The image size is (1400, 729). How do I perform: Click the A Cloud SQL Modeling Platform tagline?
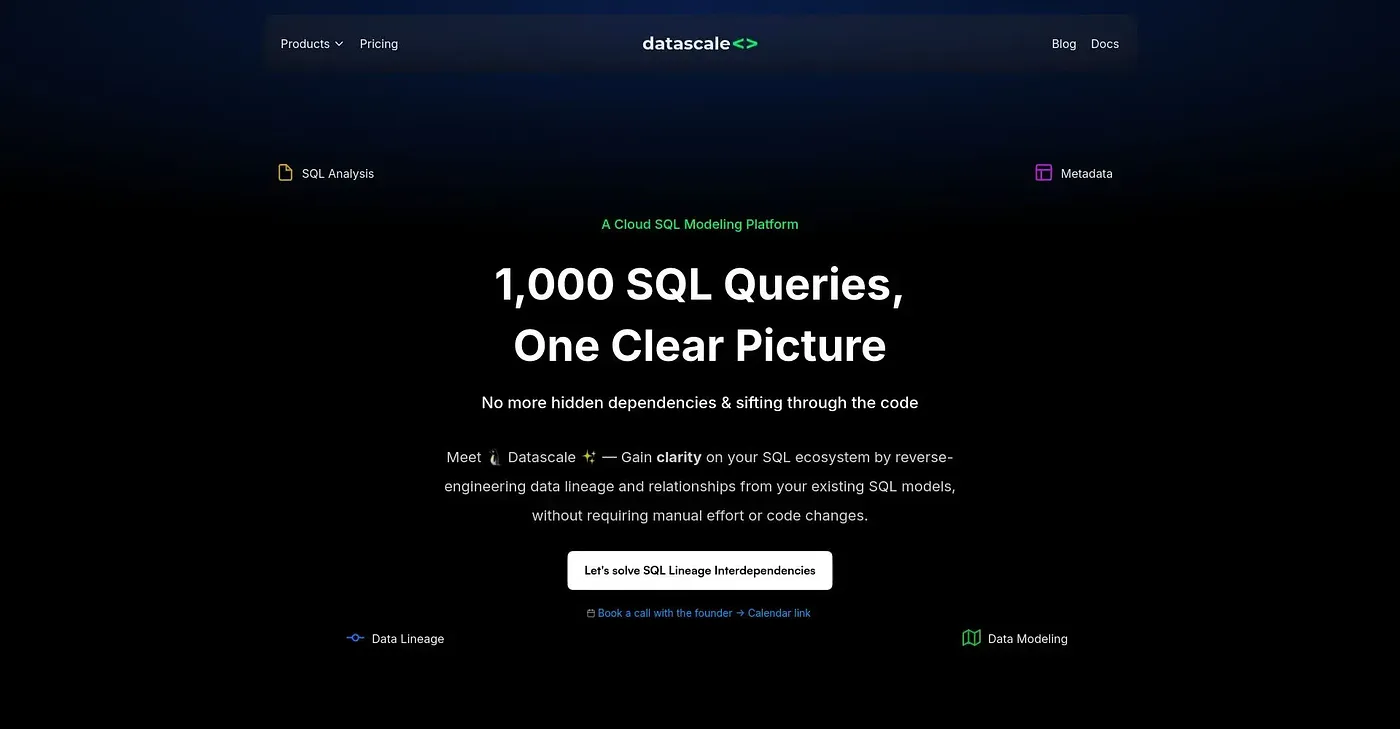700,224
